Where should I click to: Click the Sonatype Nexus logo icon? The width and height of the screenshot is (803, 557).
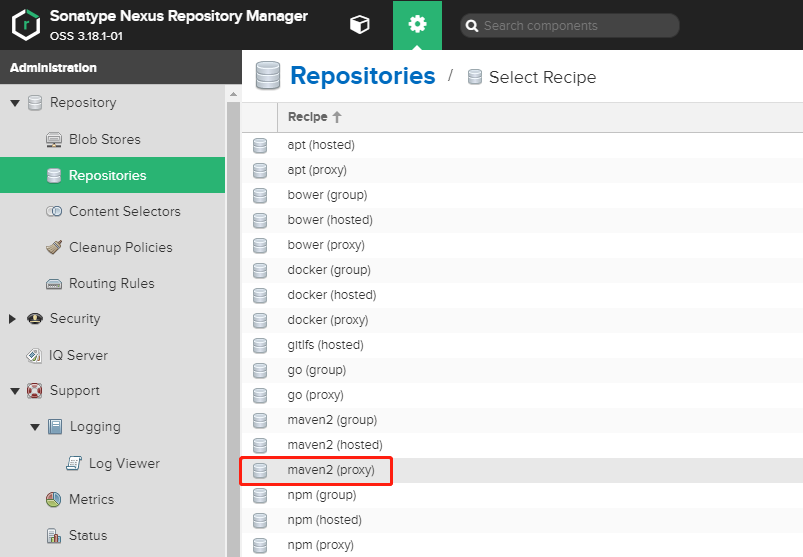26,25
